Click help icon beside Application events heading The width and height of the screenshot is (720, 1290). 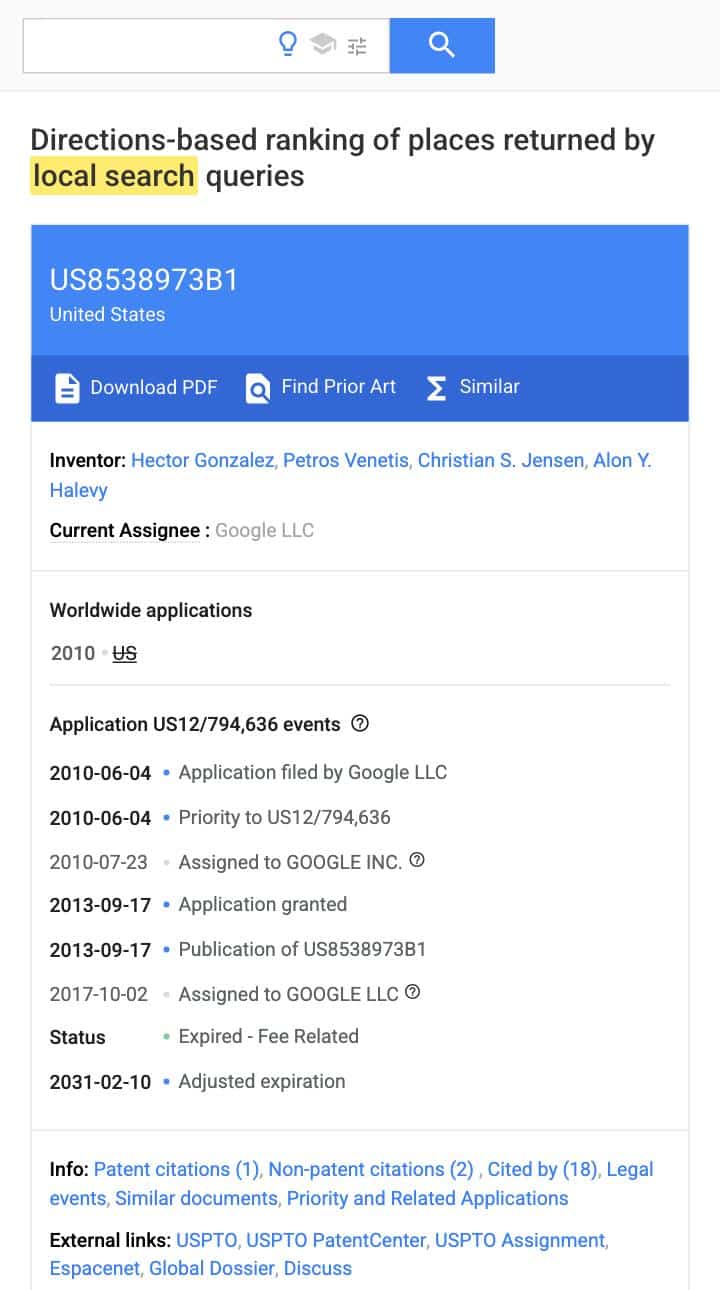click(x=360, y=723)
